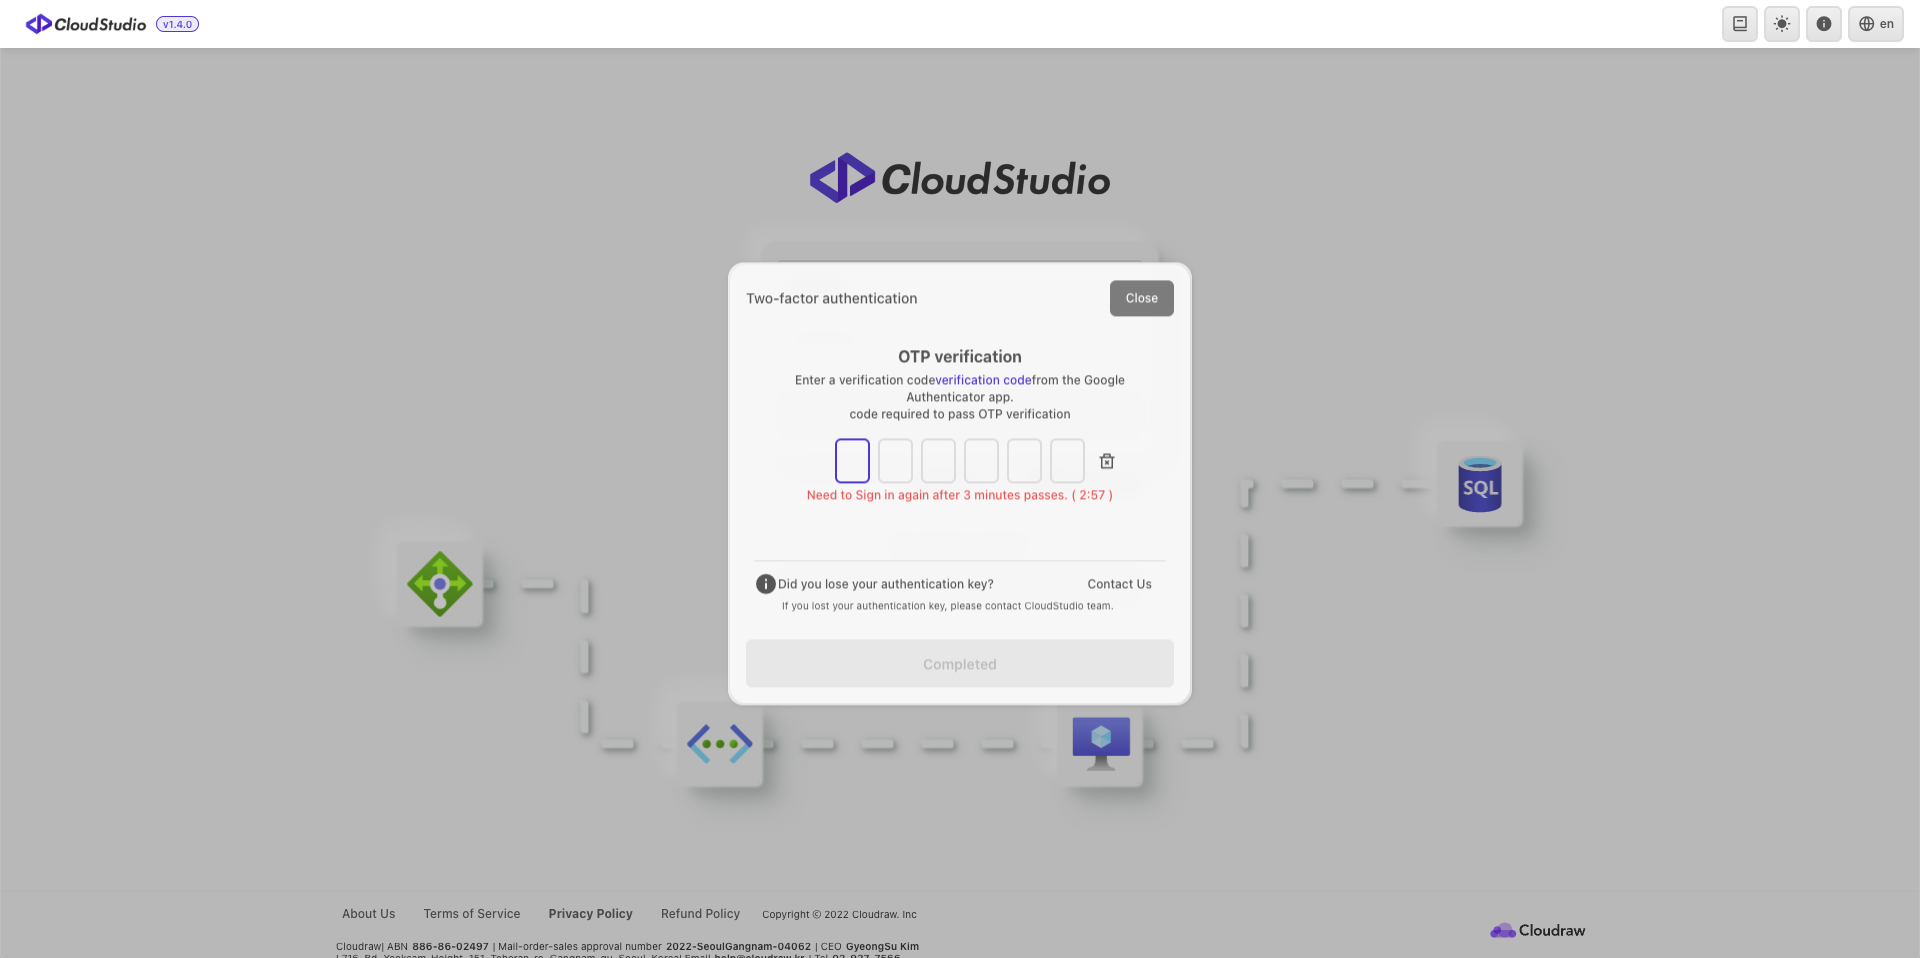The width and height of the screenshot is (1920, 958).
Task: Focus the fourth OTP digit box
Action: (x=981, y=461)
